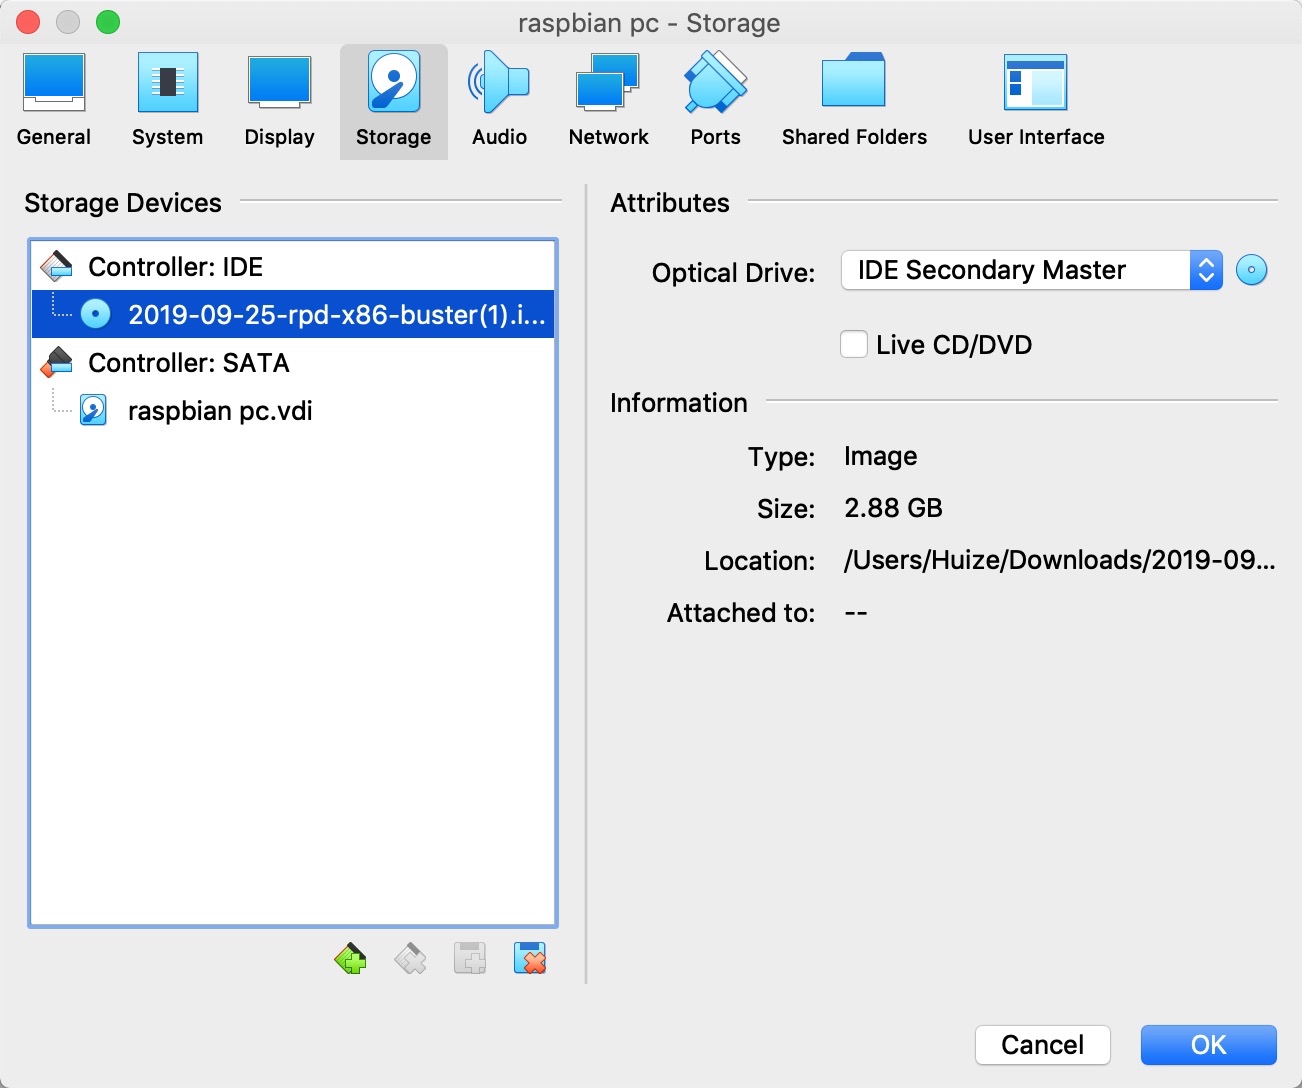
Task: Click the remove selected controller icon
Action: 410,959
